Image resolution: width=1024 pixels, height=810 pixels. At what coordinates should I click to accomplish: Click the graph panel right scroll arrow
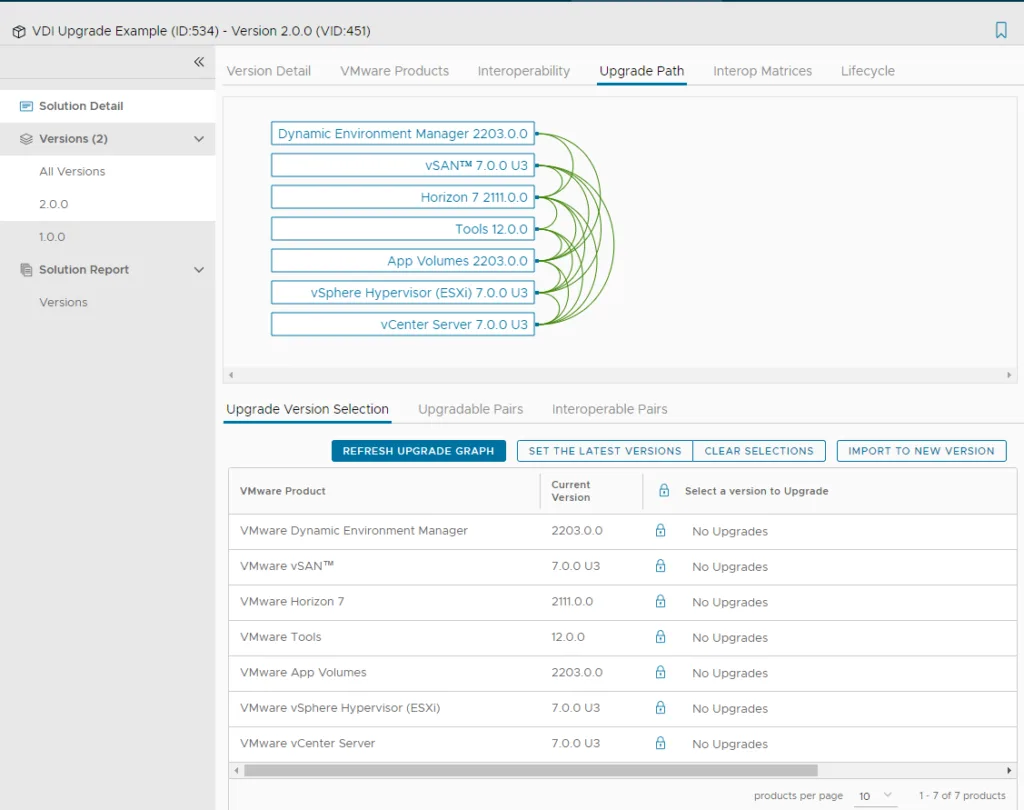point(1009,375)
